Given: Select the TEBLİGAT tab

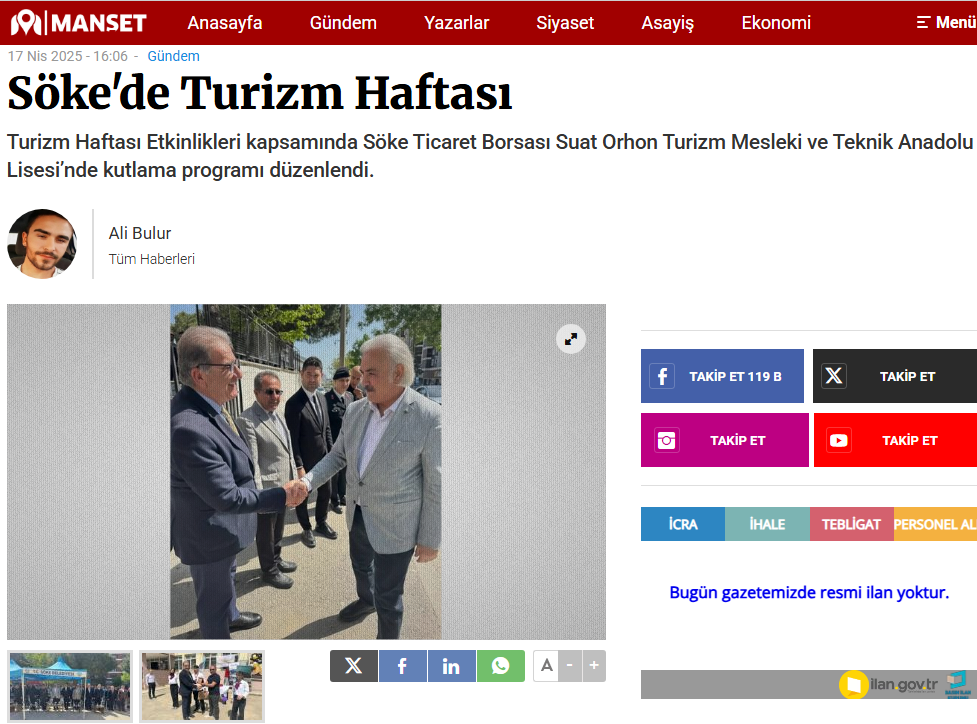Looking at the screenshot, I should (x=851, y=524).
